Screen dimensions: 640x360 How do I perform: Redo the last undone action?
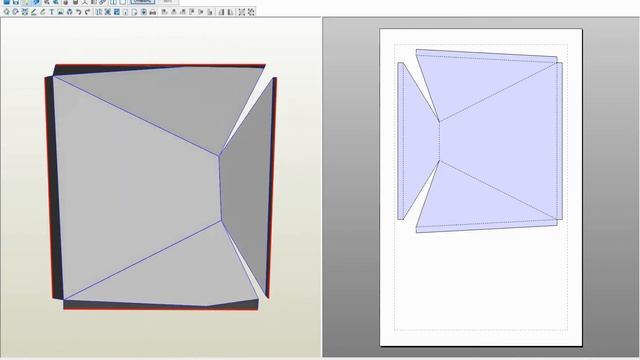[x=87, y=12]
